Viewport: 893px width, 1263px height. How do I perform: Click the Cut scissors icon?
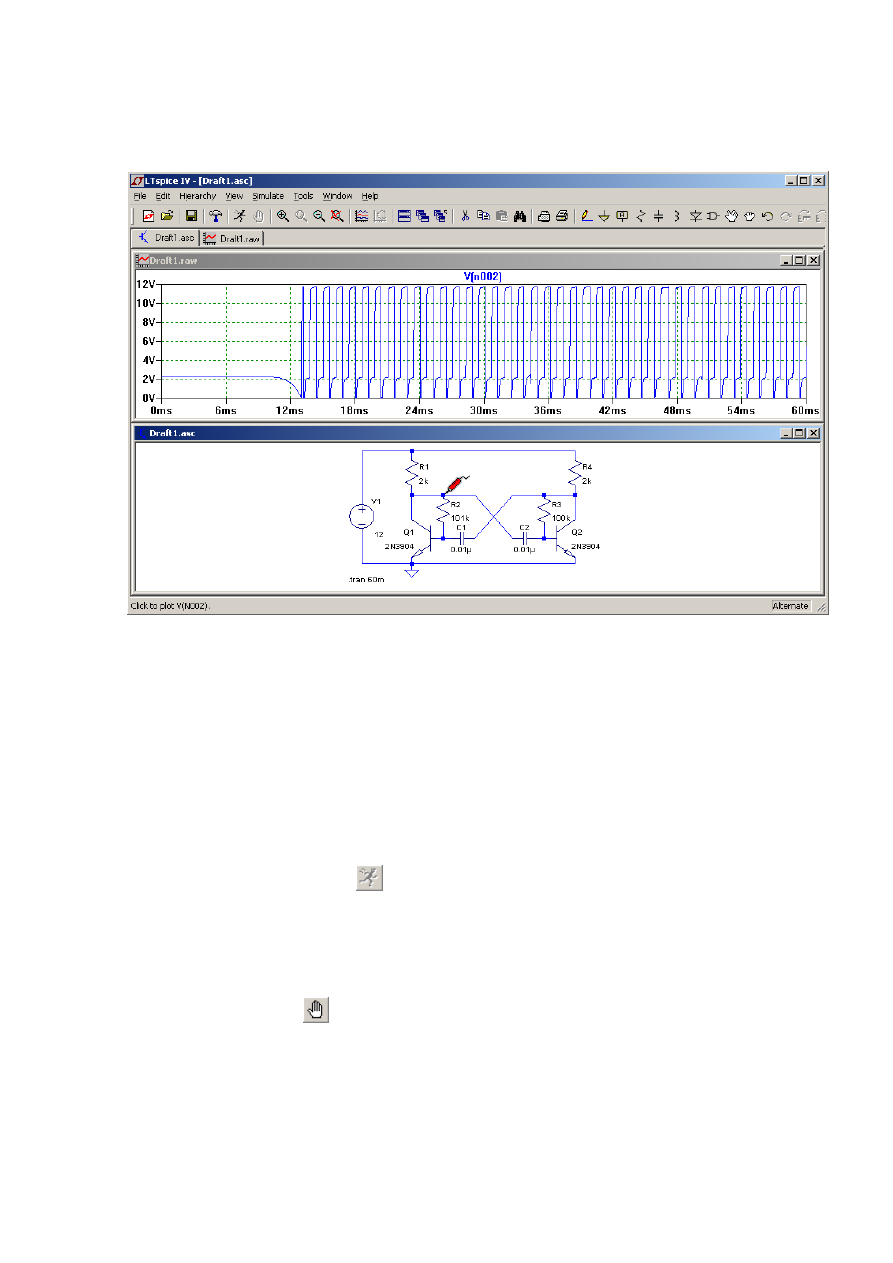[465, 215]
